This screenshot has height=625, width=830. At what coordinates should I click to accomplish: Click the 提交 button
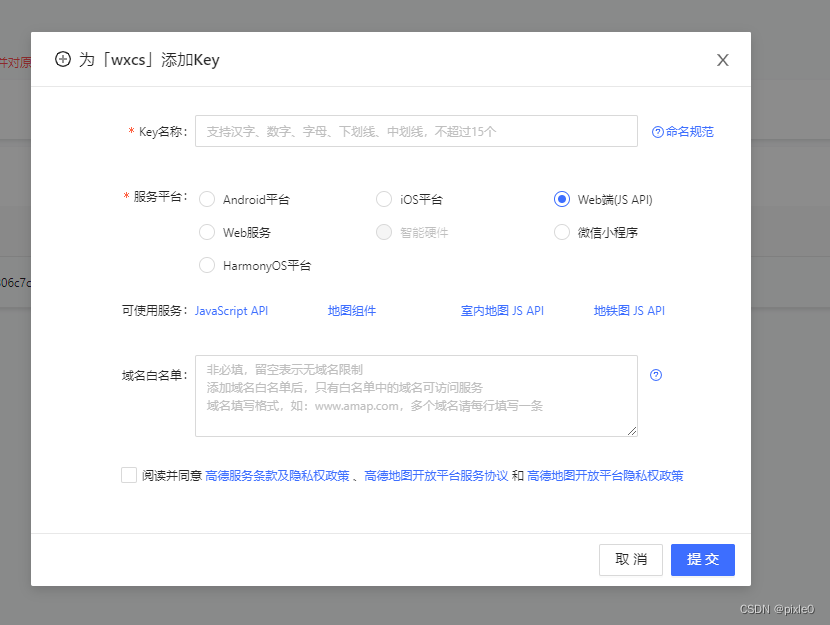tap(703, 560)
